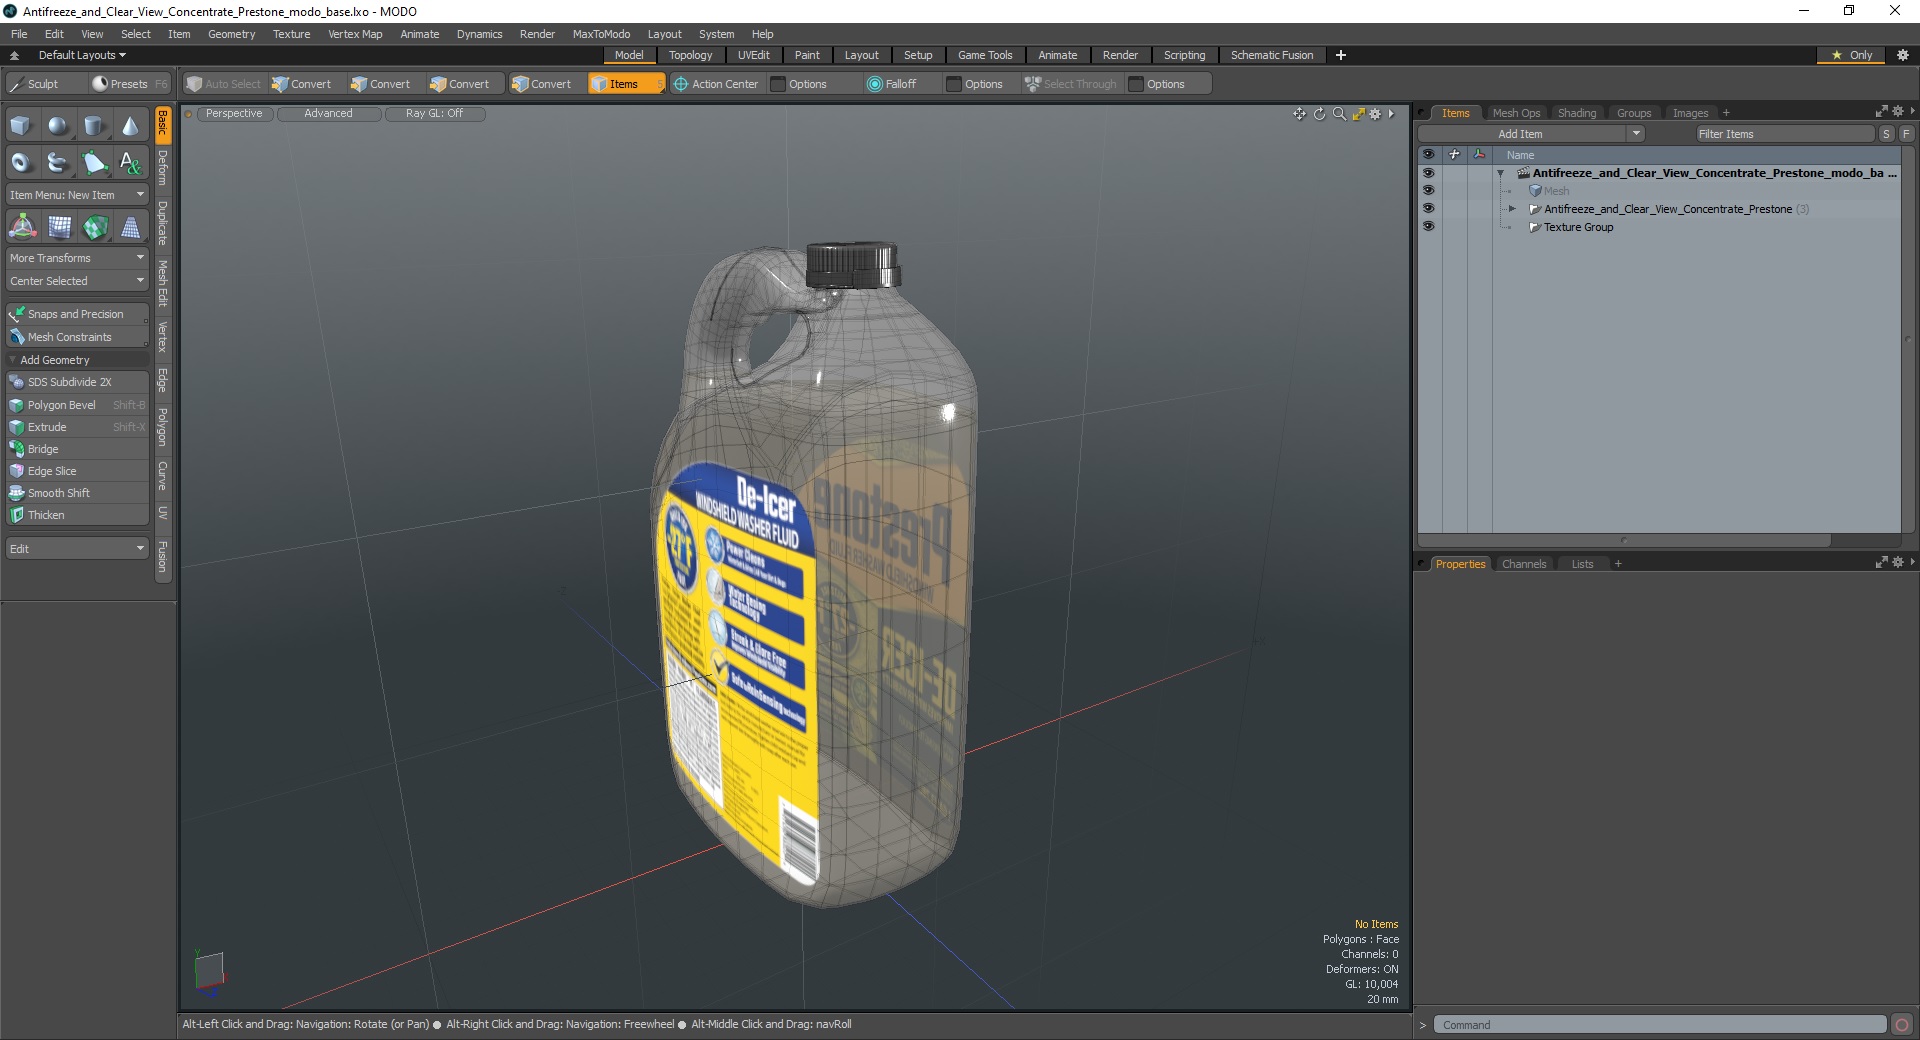The width and height of the screenshot is (1920, 1040).
Task: Toggle Action Center Options checkbox
Action: point(778,84)
